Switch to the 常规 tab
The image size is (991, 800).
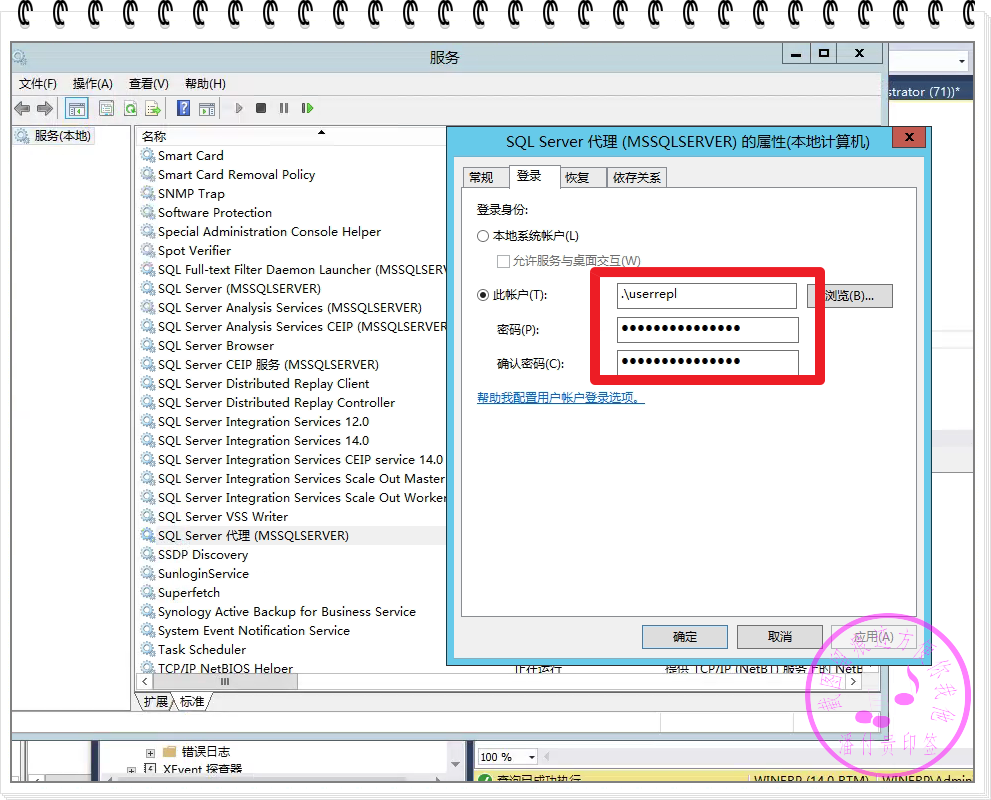click(485, 178)
